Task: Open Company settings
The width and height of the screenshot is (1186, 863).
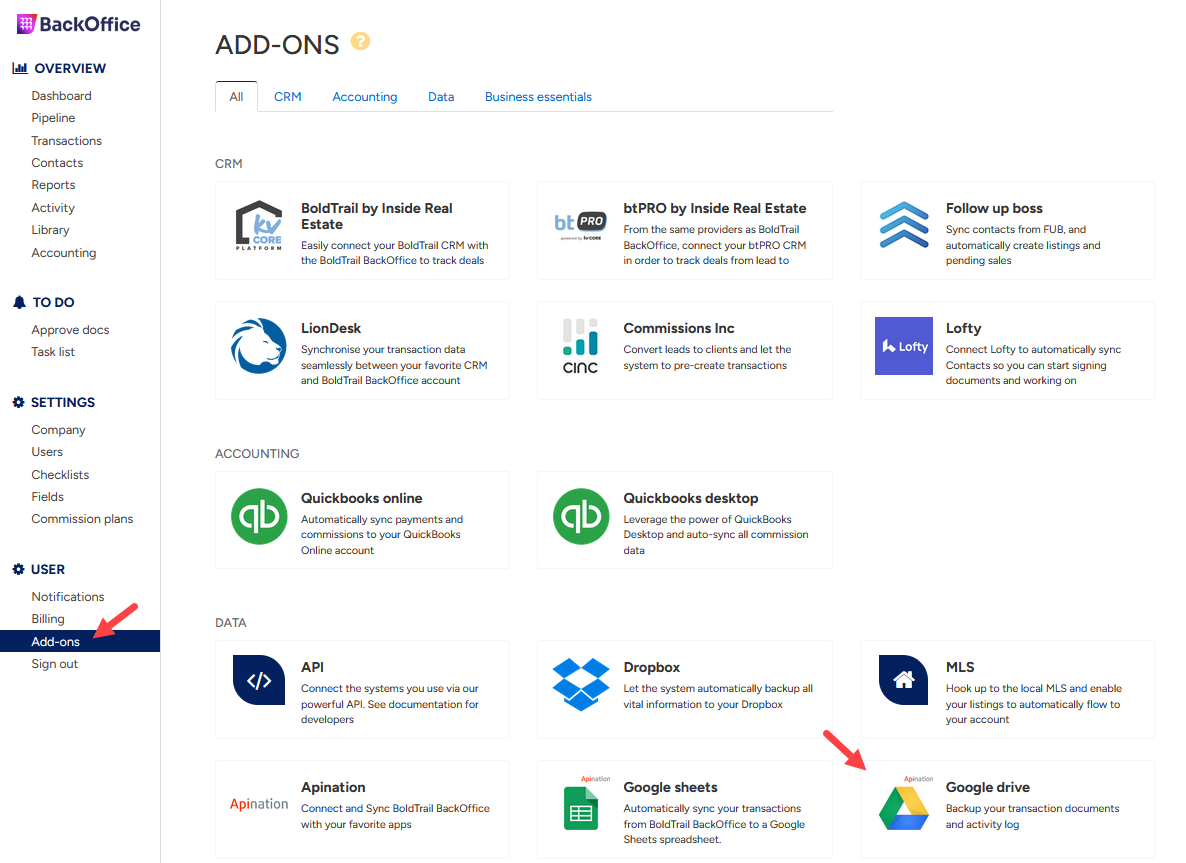Action: point(58,430)
